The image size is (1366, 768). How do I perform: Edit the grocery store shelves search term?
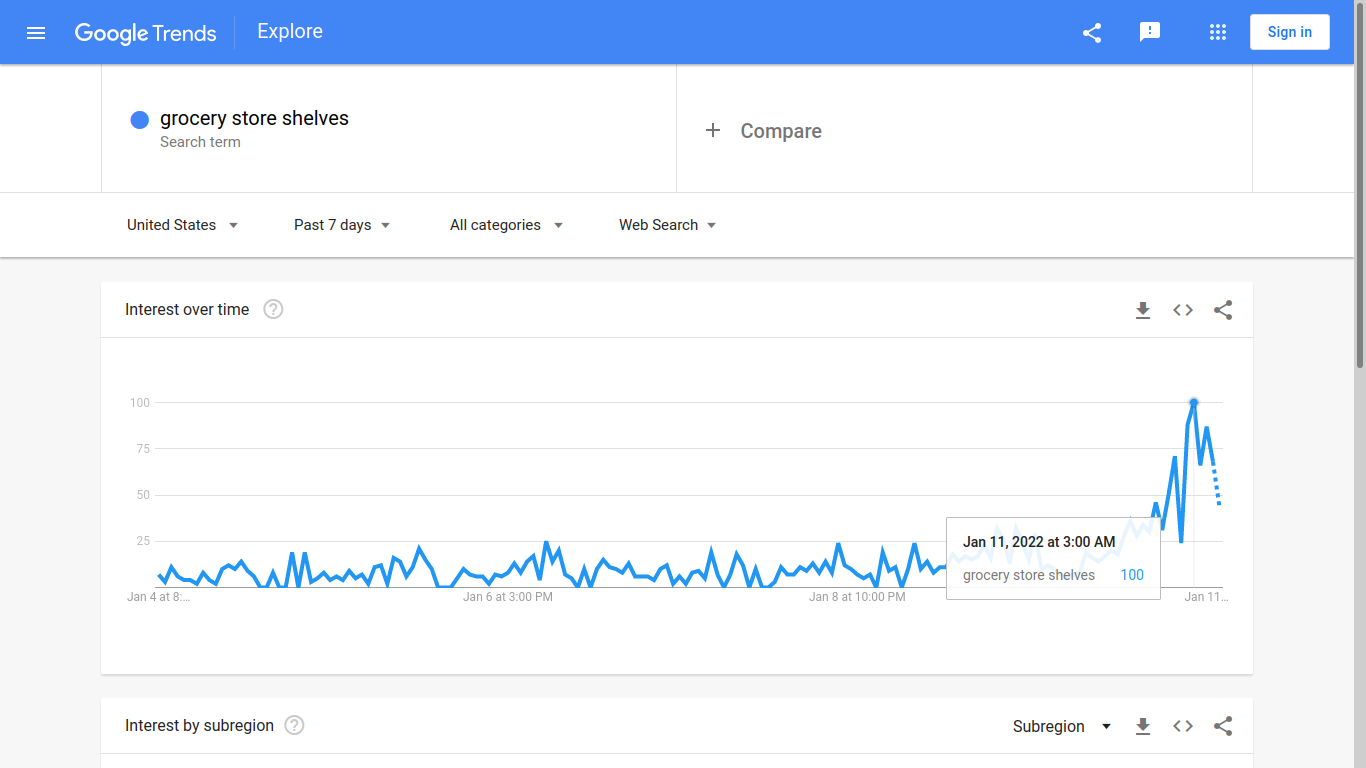pos(254,118)
